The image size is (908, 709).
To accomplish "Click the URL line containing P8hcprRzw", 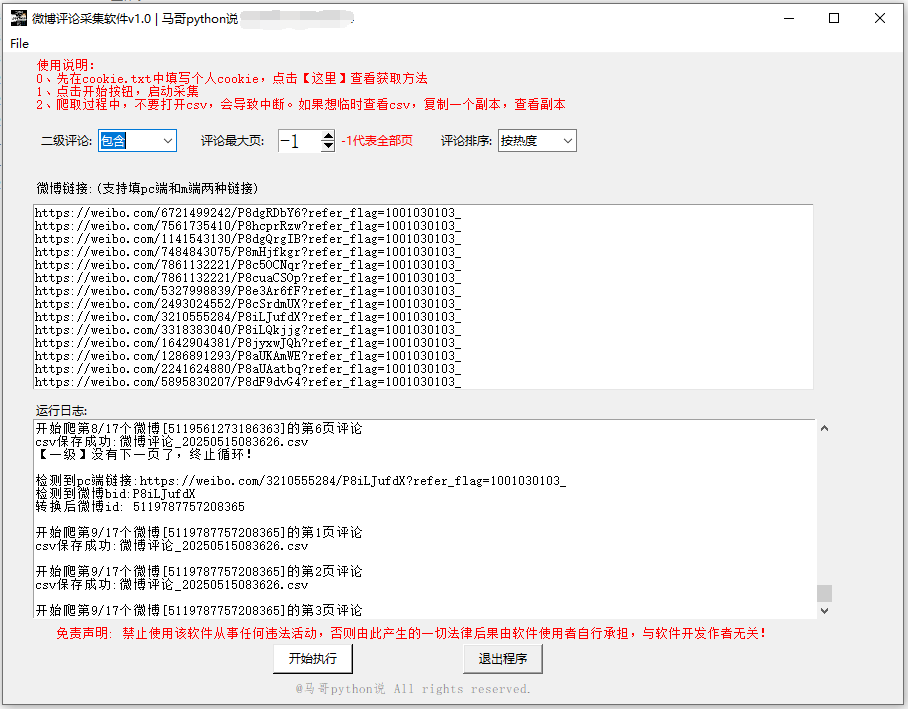I will point(248,225).
